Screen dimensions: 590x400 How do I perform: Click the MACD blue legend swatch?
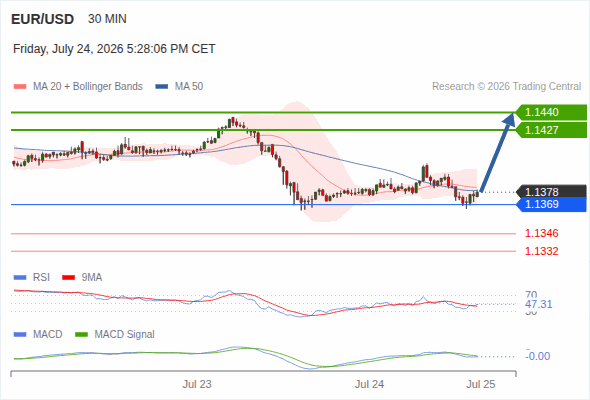click(x=20, y=335)
